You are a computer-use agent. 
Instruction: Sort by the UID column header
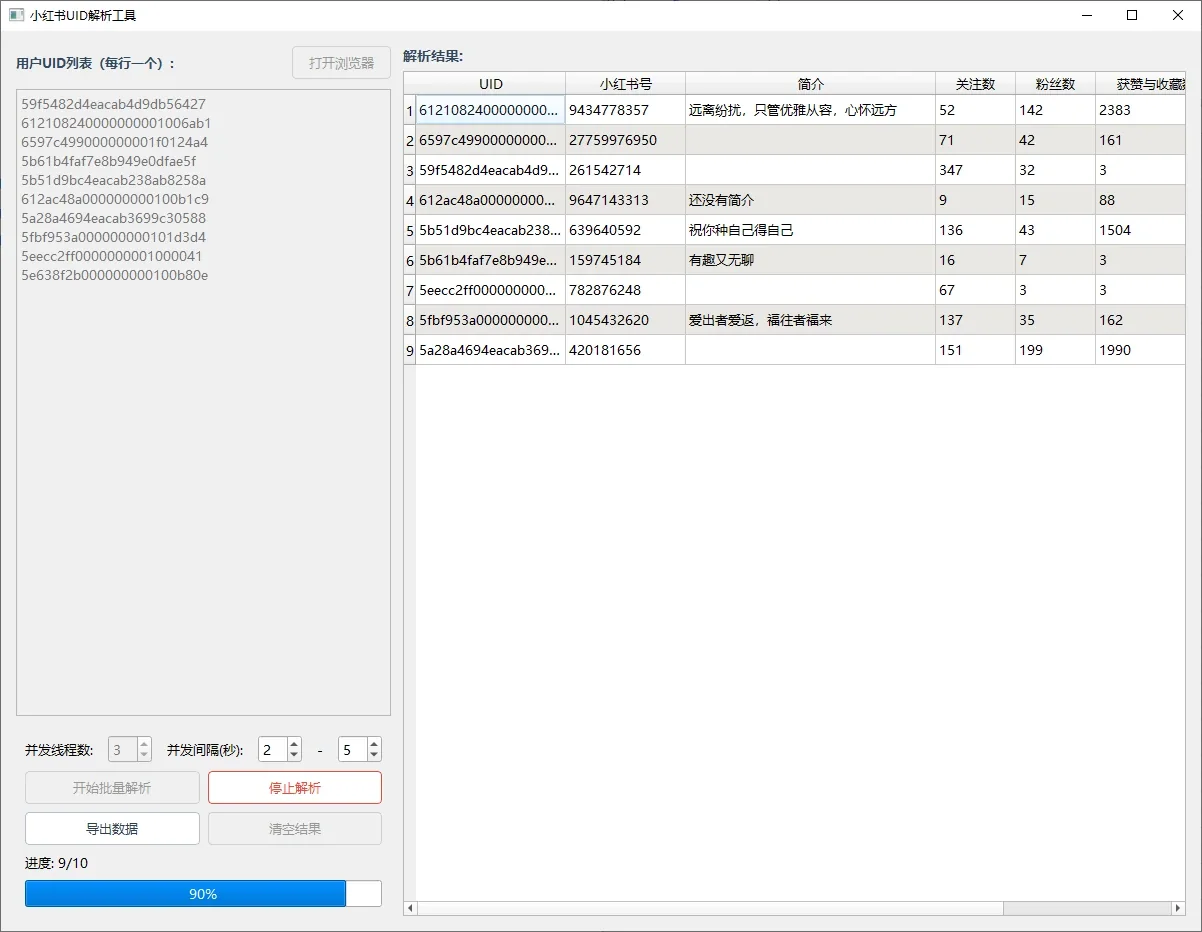pos(490,84)
